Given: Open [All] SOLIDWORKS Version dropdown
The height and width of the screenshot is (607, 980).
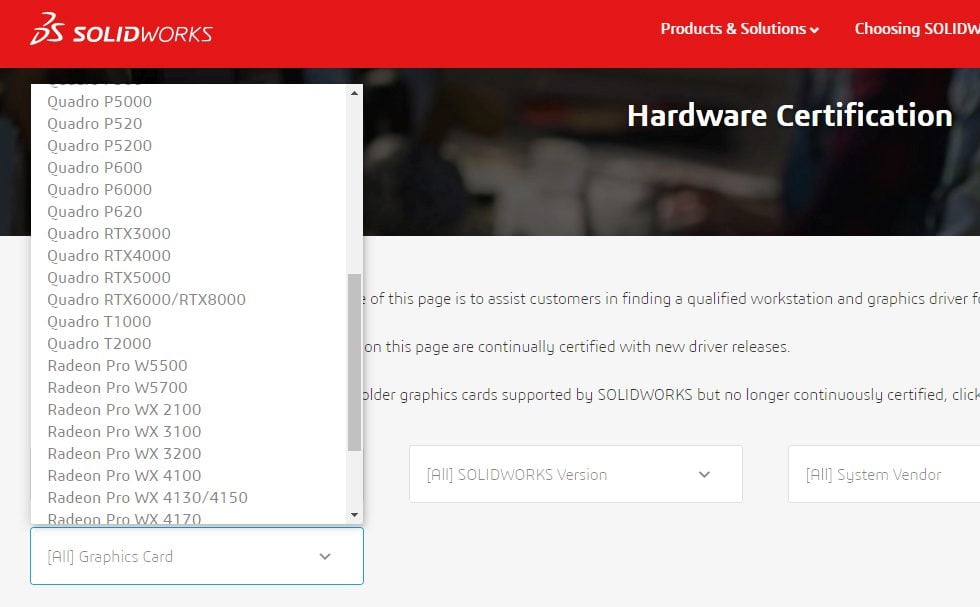Looking at the screenshot, I should click(576, 474).
